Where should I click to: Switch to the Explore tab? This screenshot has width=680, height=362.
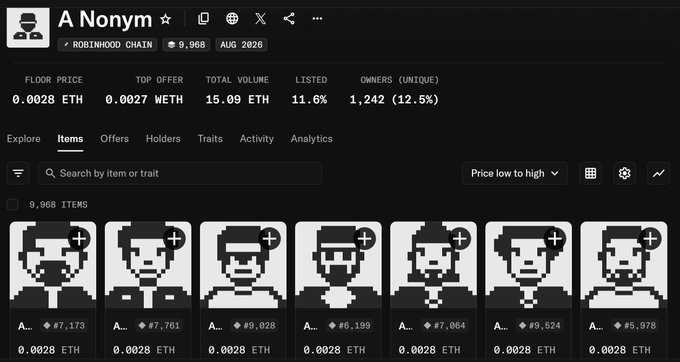pos(23,139)
